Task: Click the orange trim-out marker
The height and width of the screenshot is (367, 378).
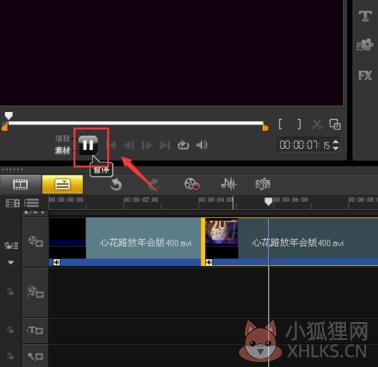Action: (265, 128)
